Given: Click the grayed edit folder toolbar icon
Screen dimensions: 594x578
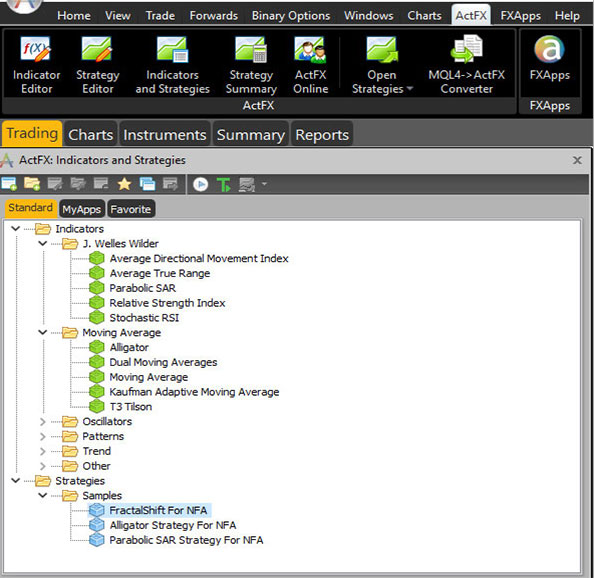Looking at the screenshot, I should [78, 184].
